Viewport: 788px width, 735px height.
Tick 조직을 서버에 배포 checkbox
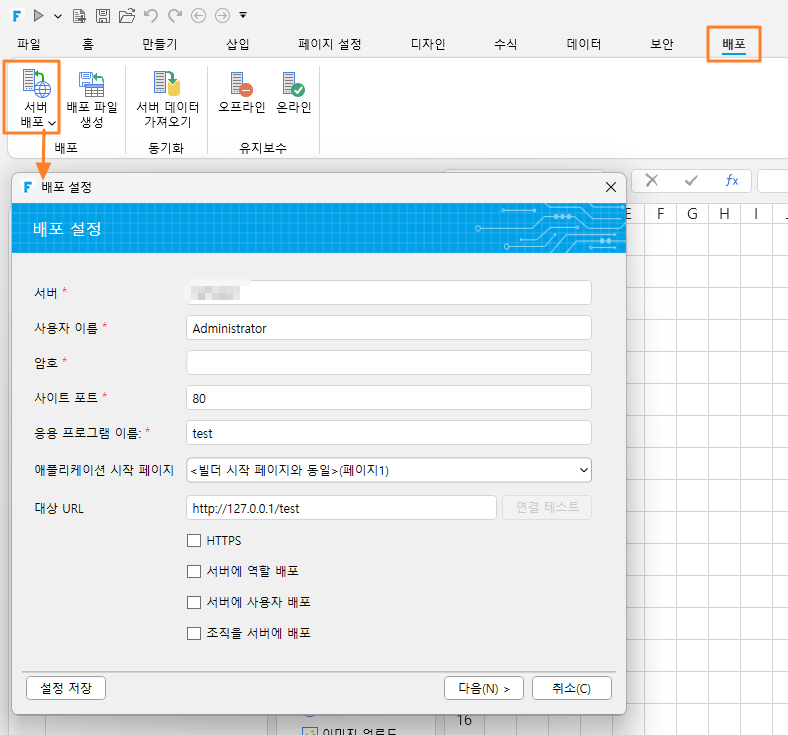tap(194, 633)
